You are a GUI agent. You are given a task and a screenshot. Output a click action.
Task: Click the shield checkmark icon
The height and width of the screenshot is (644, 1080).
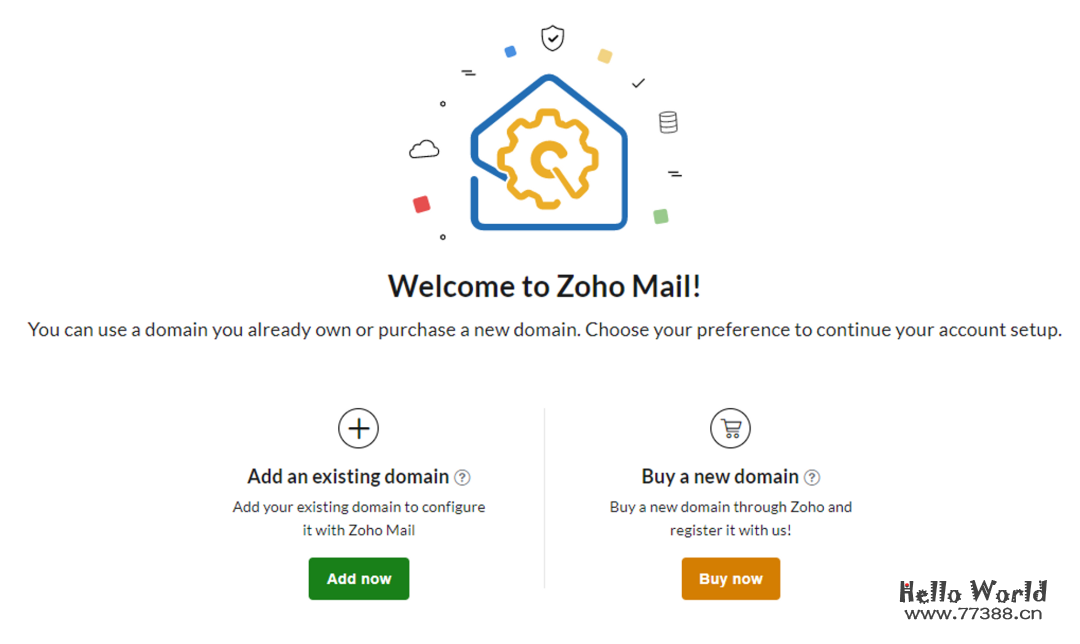tap(552, 39)
